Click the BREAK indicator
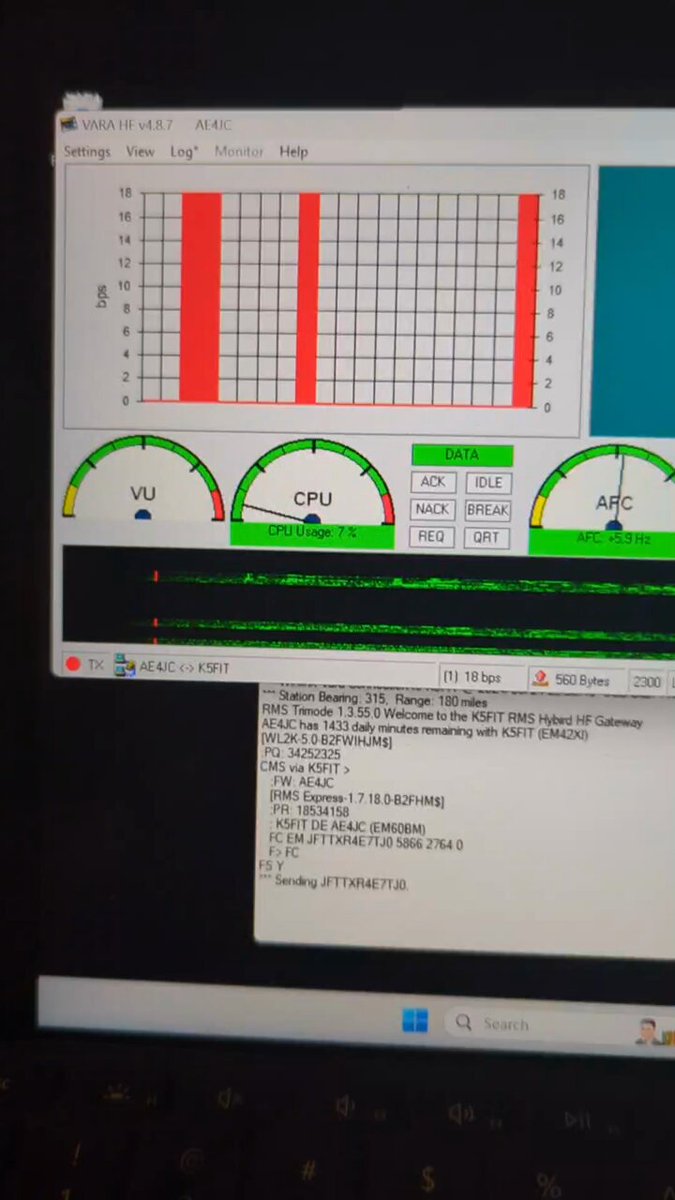Screen dimensions: 675x1200 488,510
